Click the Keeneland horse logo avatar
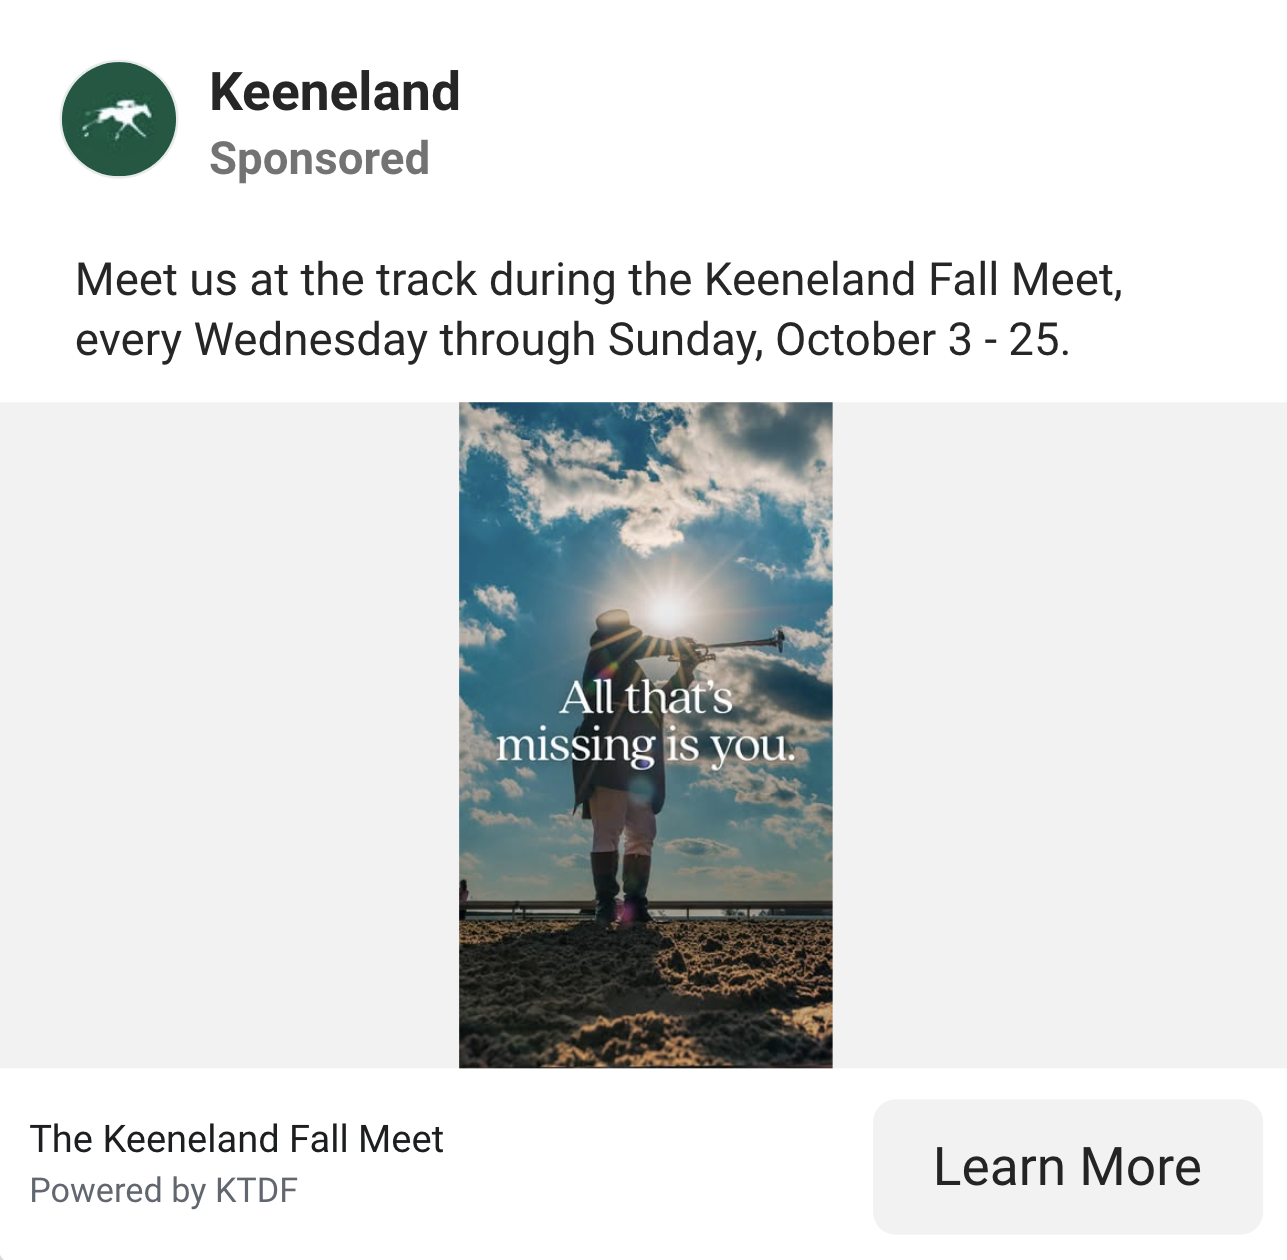 point(119,119)
